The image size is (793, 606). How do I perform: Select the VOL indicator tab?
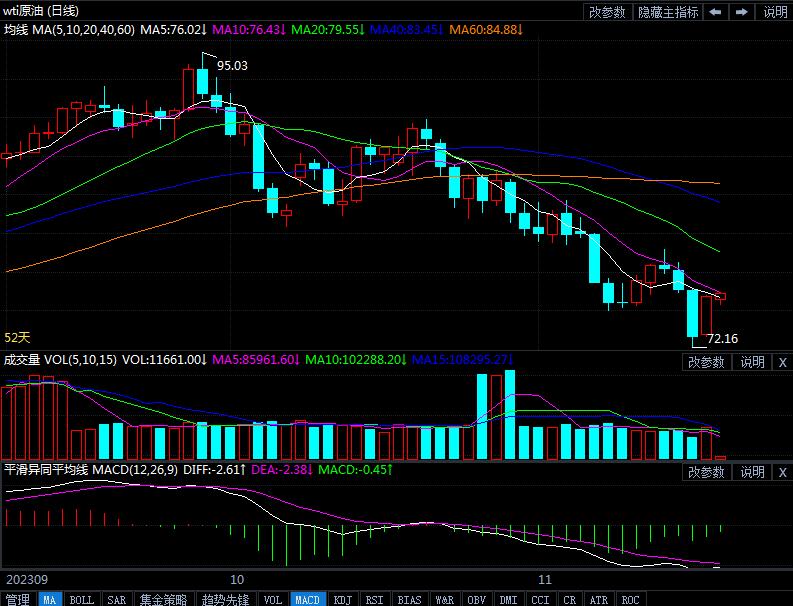tap(273, 599)
